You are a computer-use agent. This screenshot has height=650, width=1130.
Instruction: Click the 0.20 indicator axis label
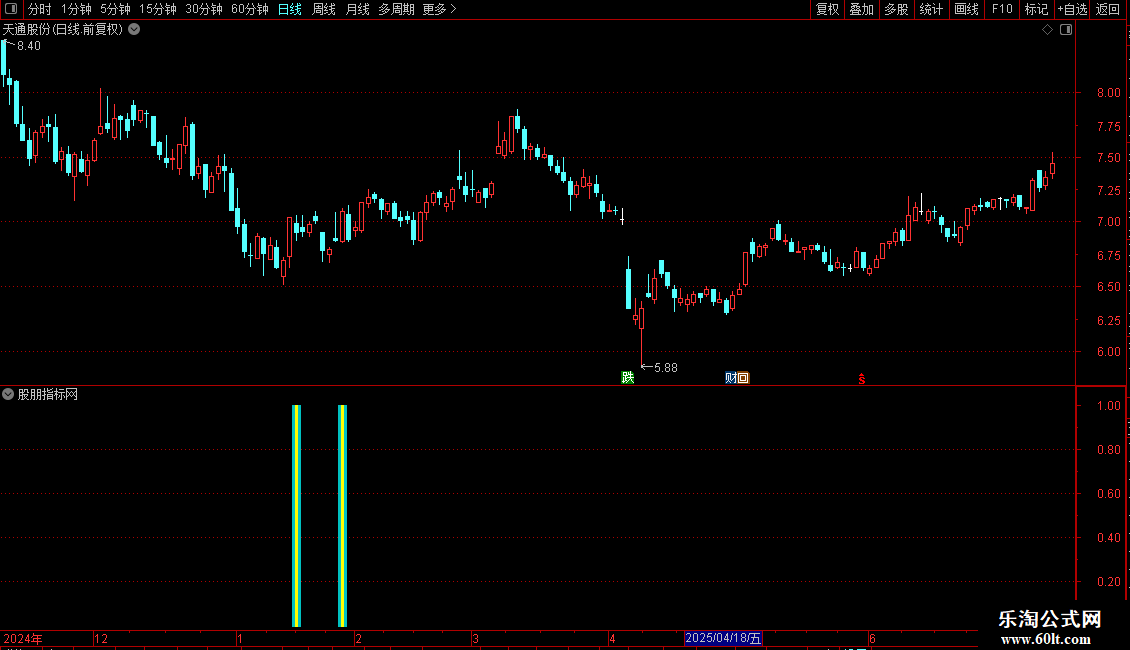click(1108, 582)
